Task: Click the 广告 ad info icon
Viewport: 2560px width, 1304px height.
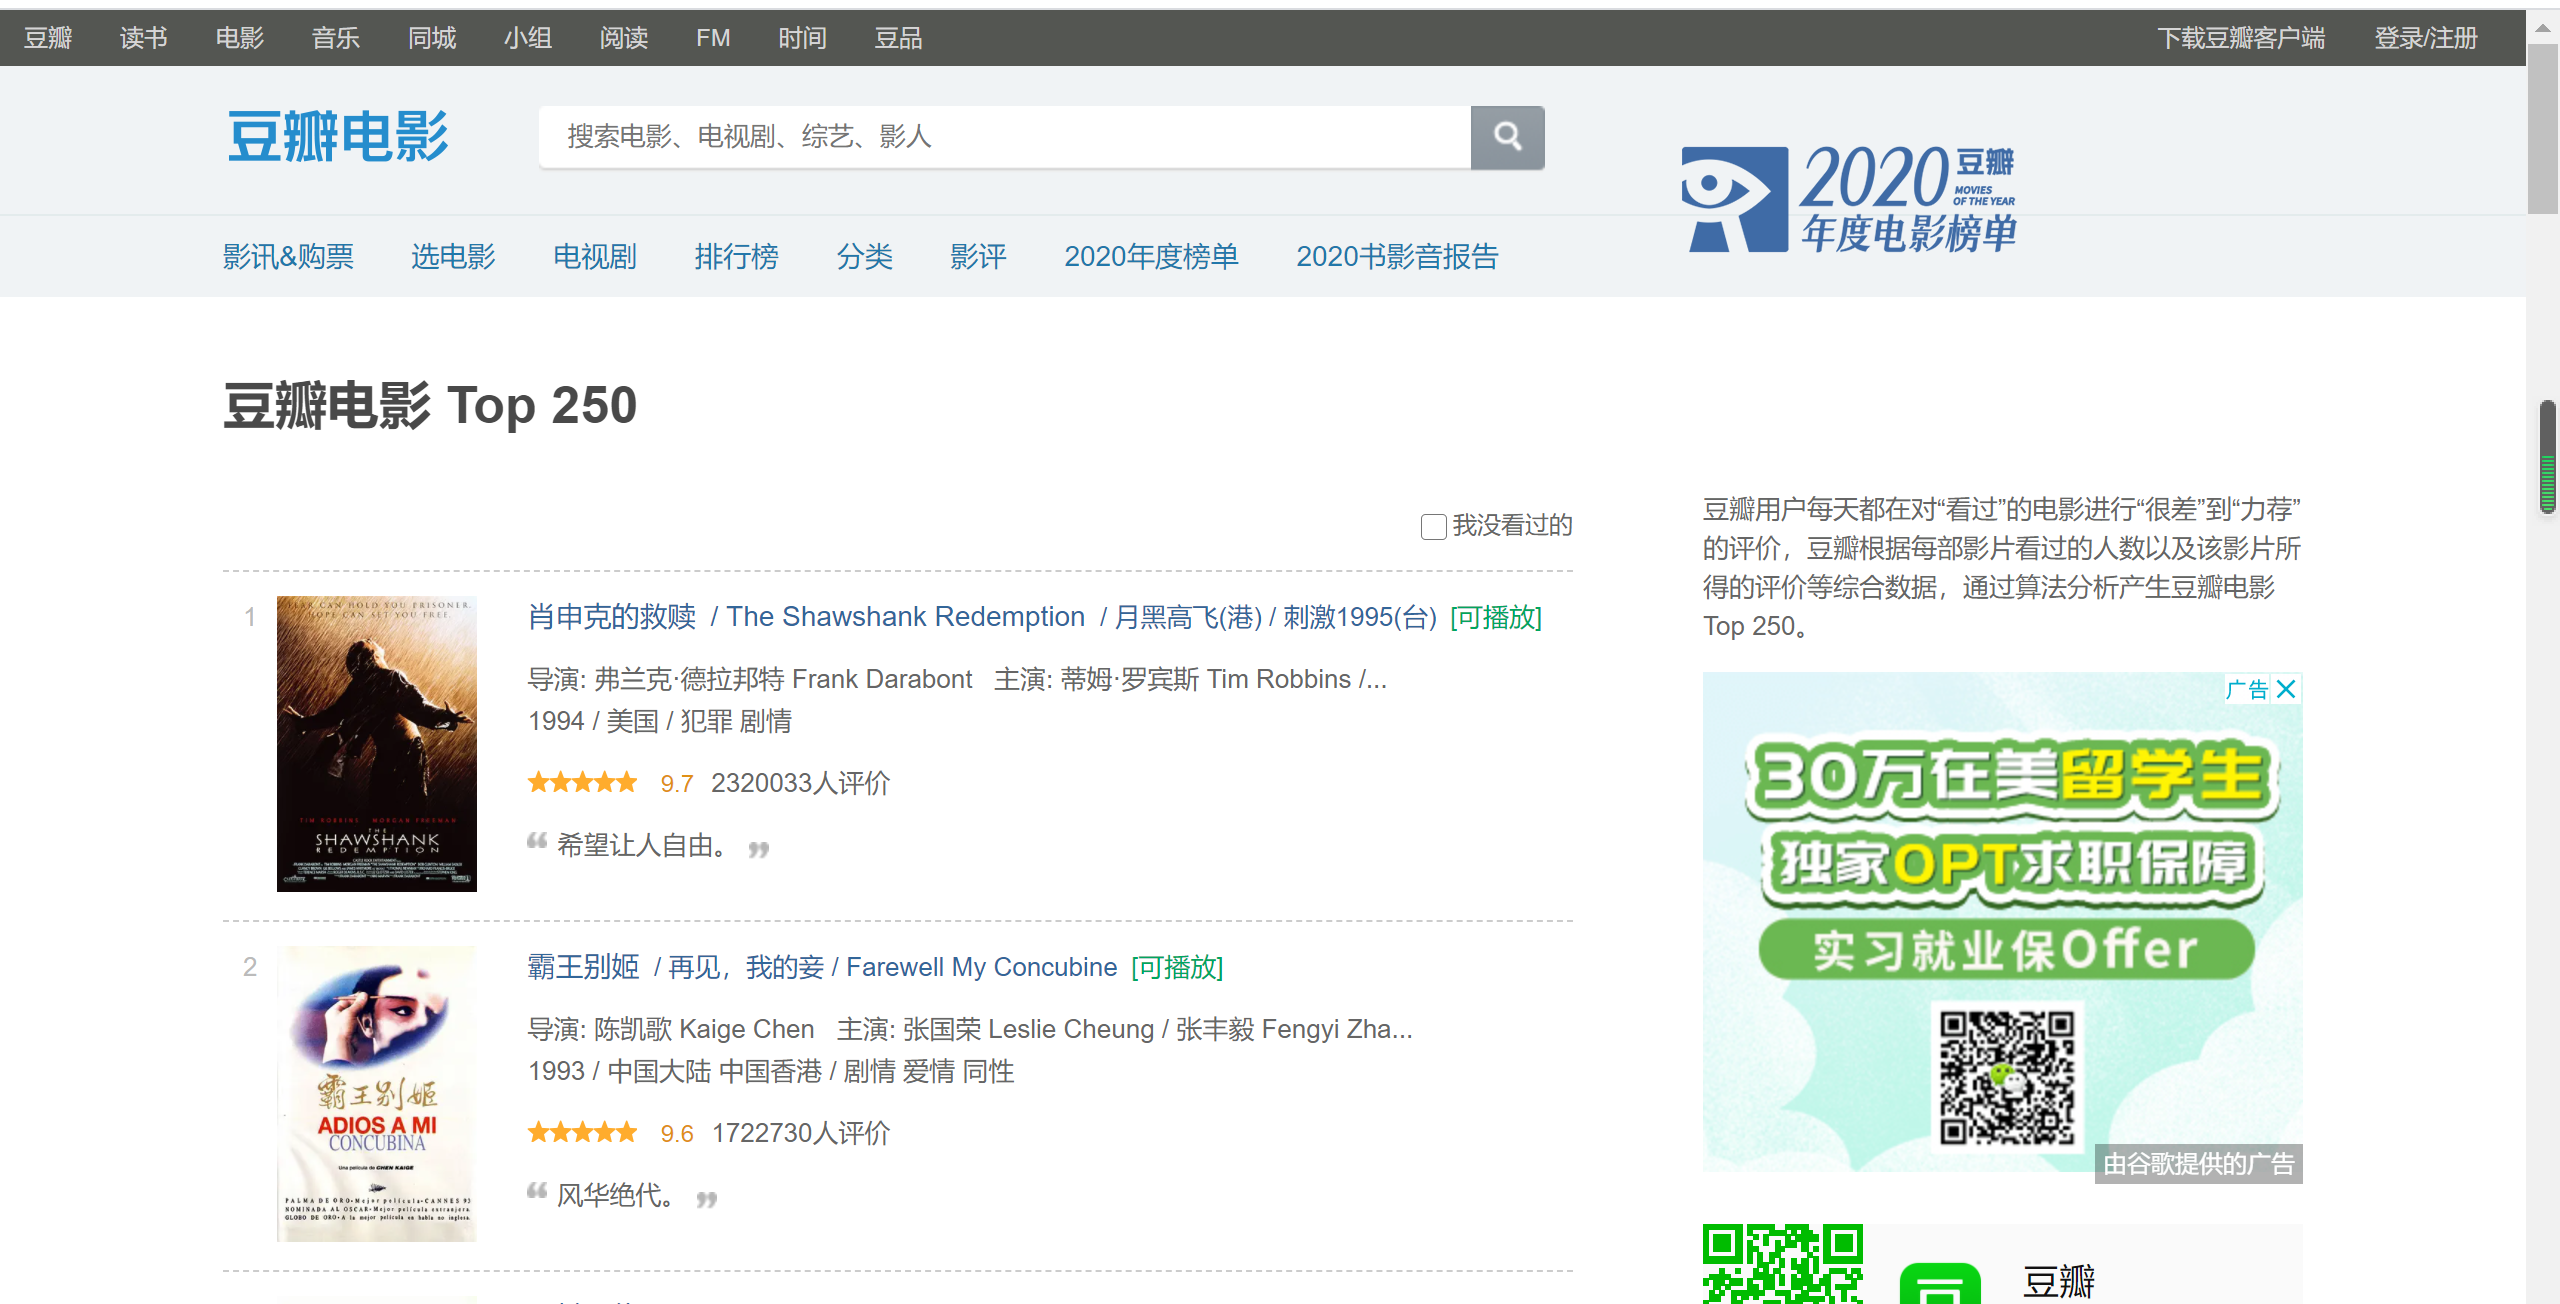Action: coord(2247,689)
